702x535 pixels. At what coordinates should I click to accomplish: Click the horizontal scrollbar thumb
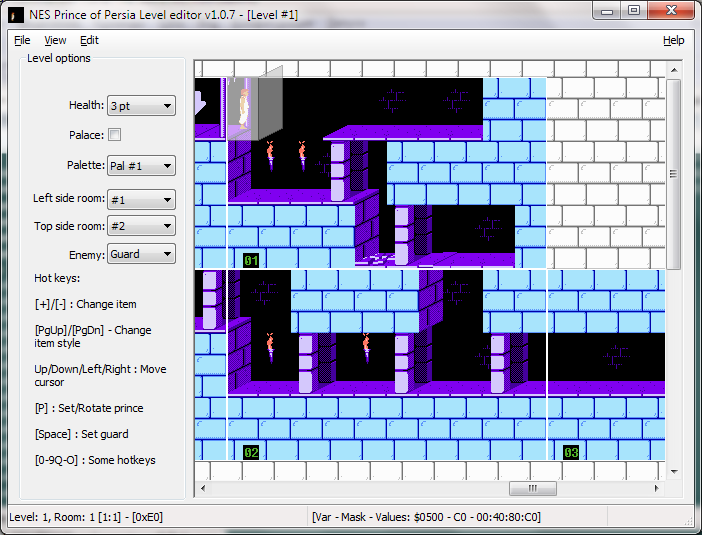coord(533,488)
